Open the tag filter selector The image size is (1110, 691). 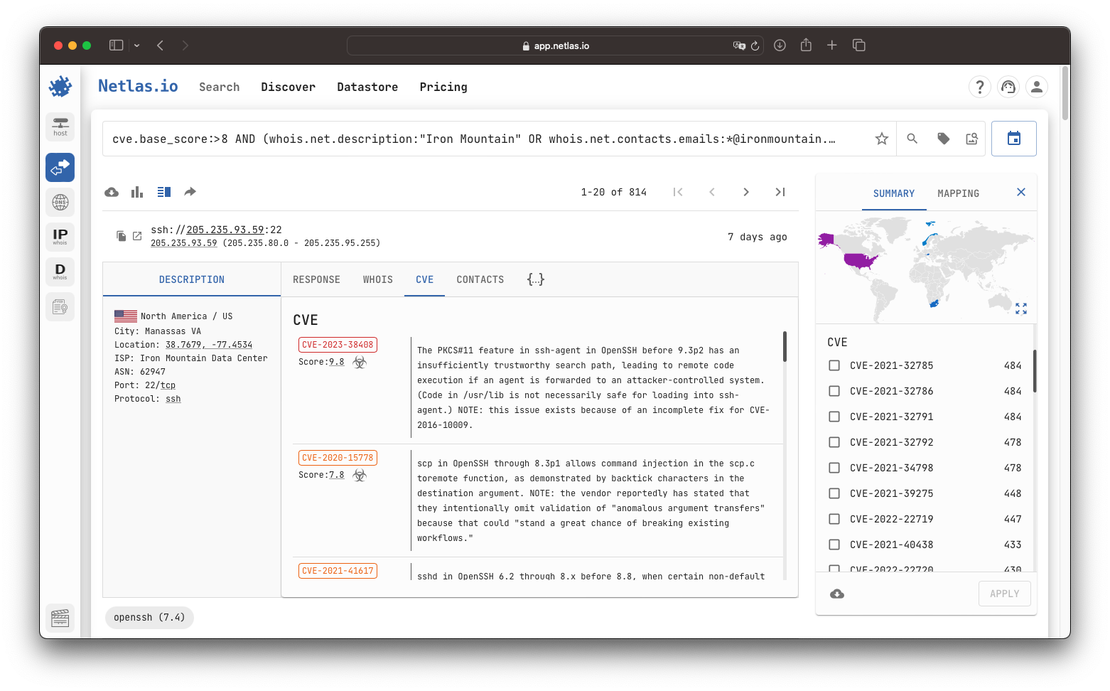click(941, 138)
